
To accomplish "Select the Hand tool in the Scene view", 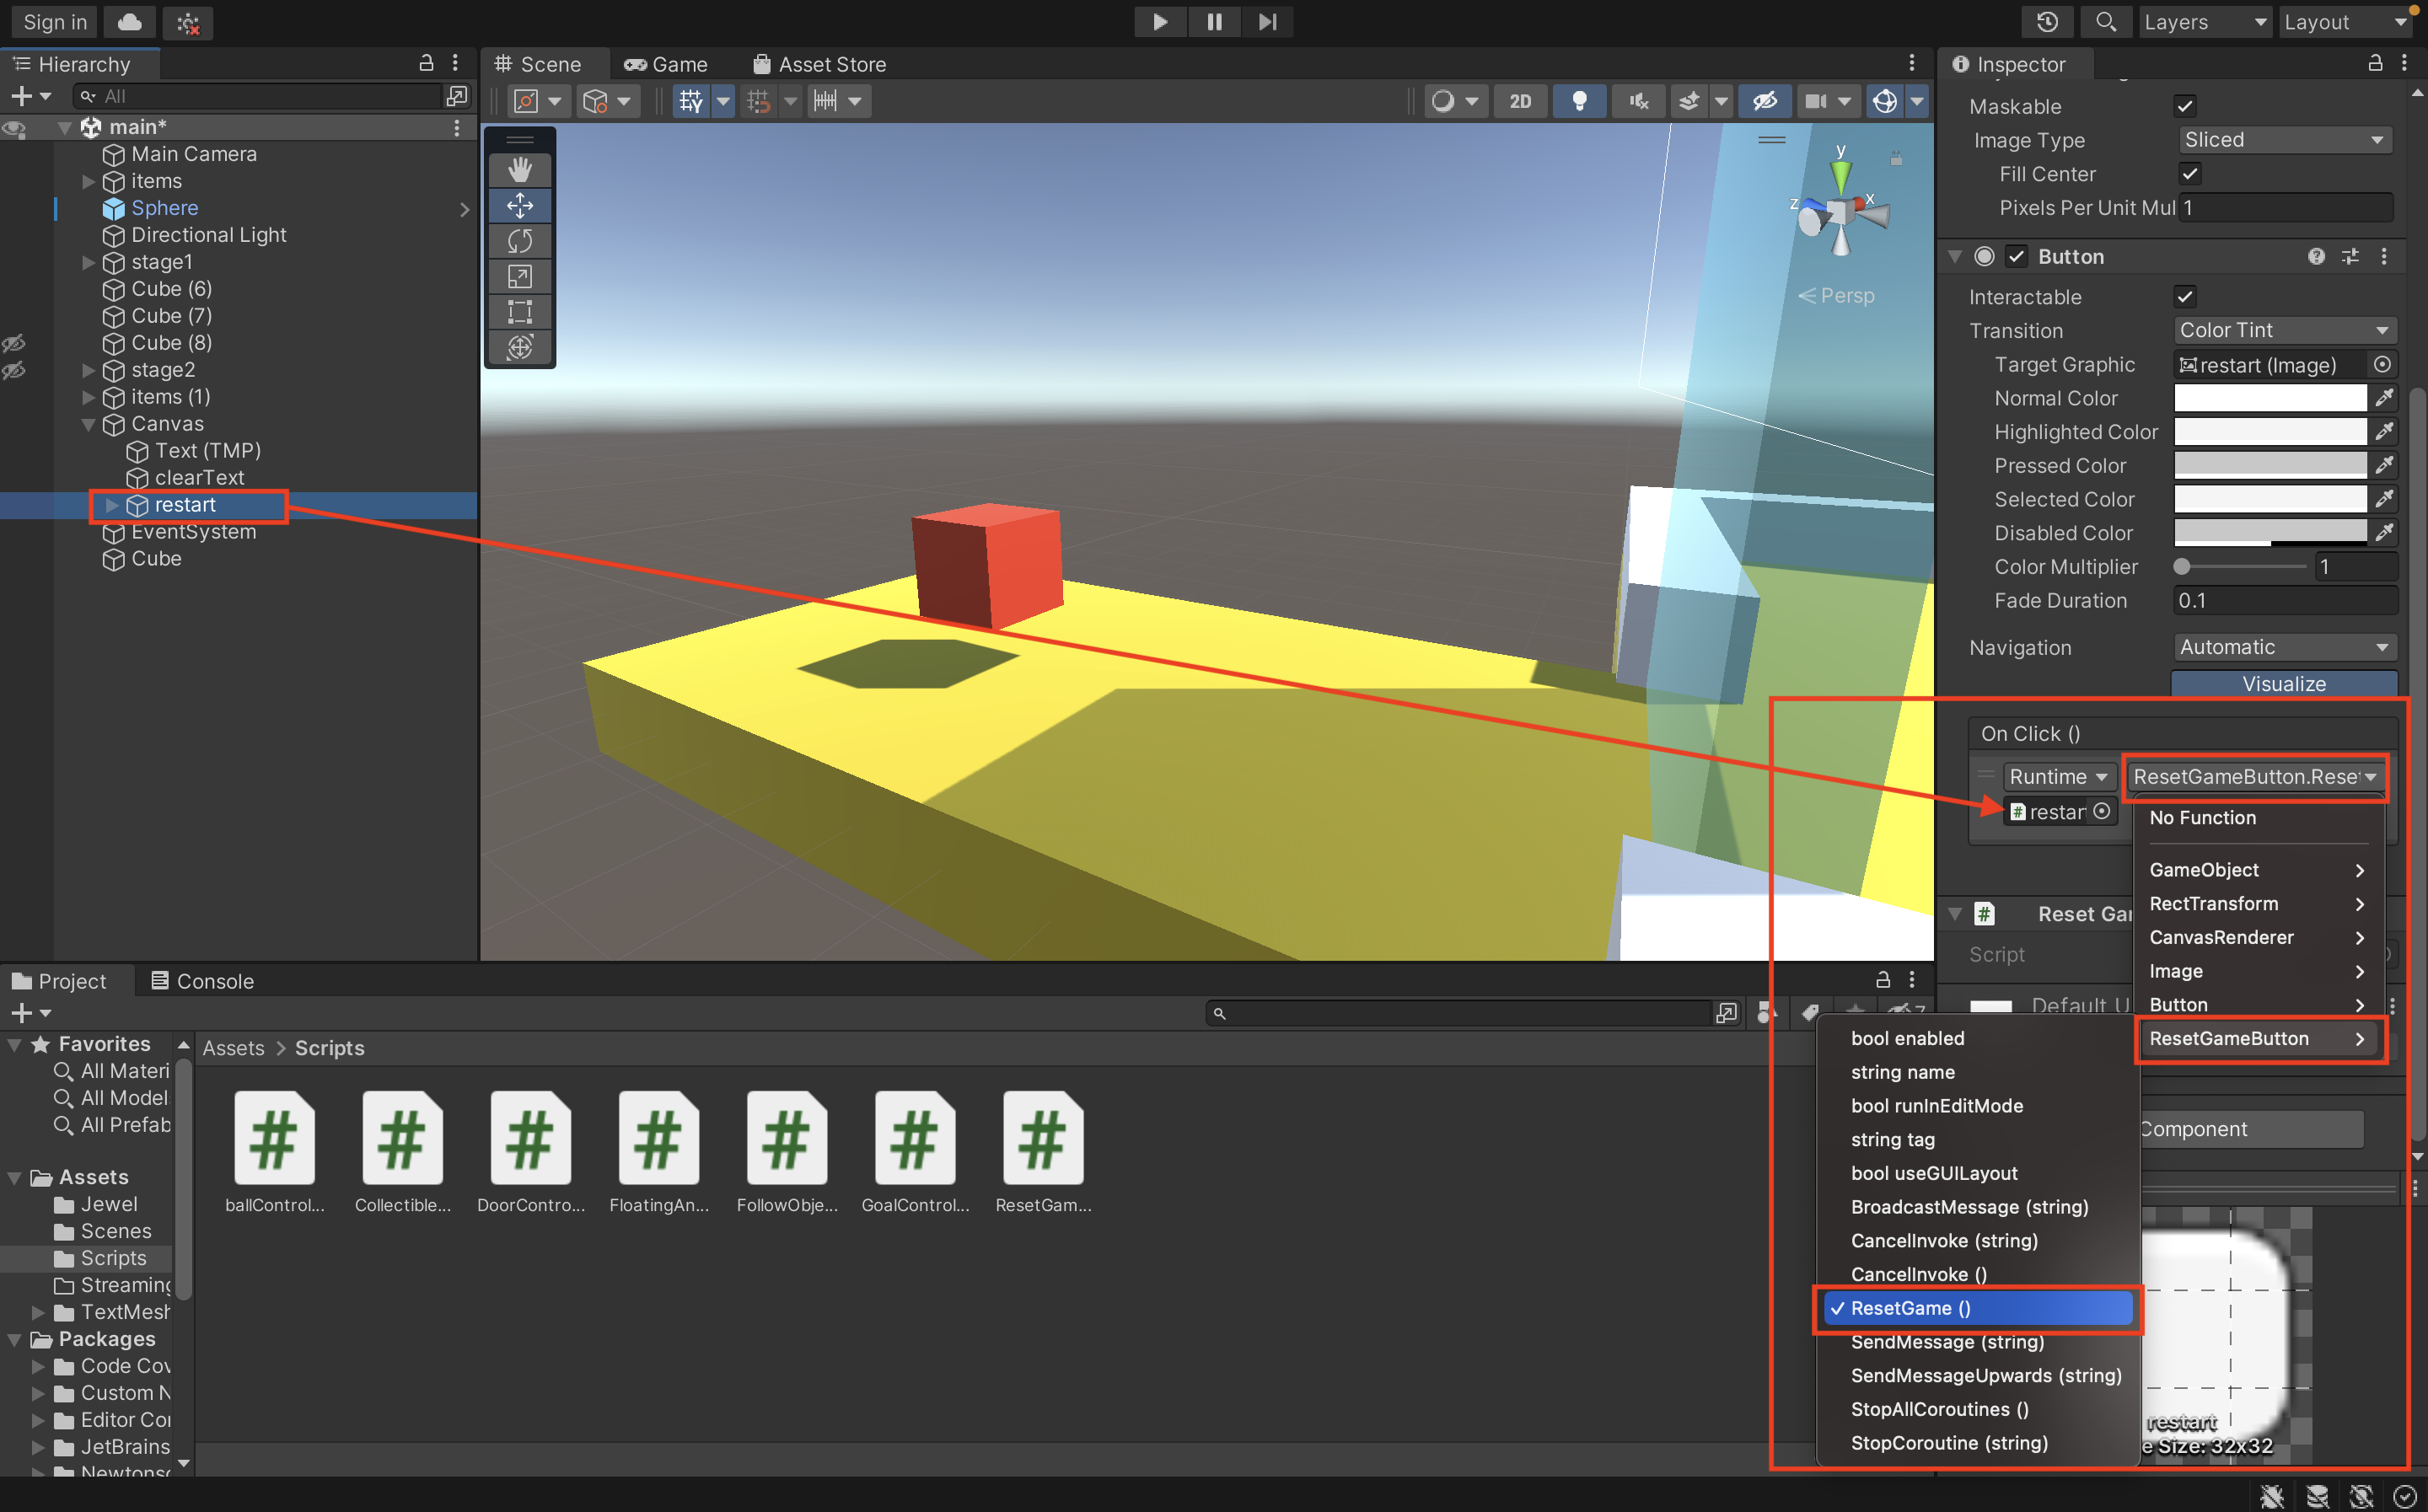I will (519, 169).
